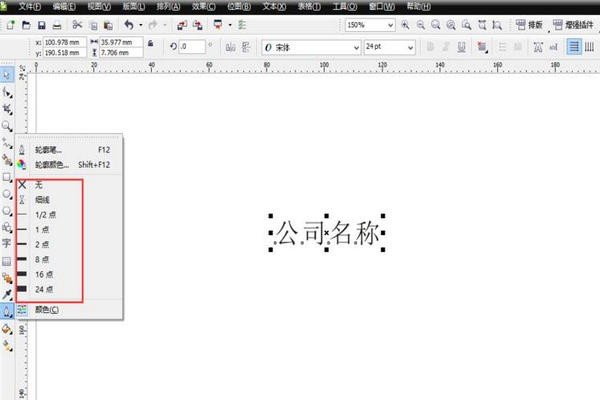Switch text to horizontal direction

tap(574, 46)
